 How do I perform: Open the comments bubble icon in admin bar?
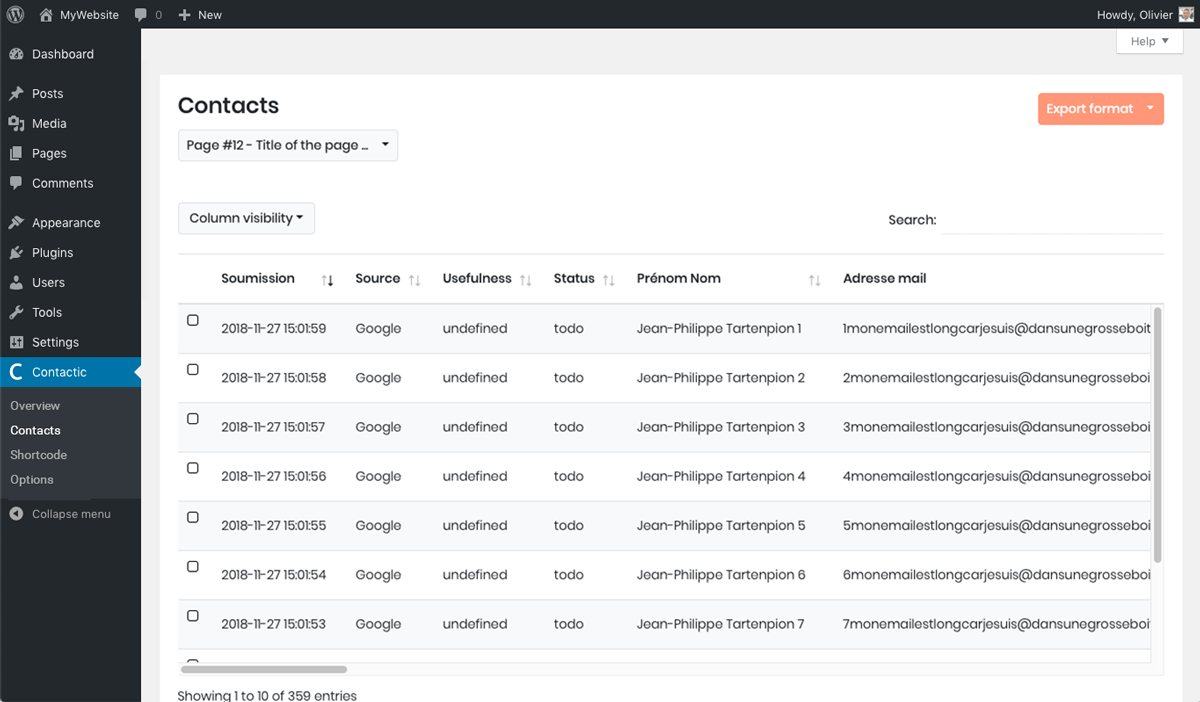click(141, 15)
